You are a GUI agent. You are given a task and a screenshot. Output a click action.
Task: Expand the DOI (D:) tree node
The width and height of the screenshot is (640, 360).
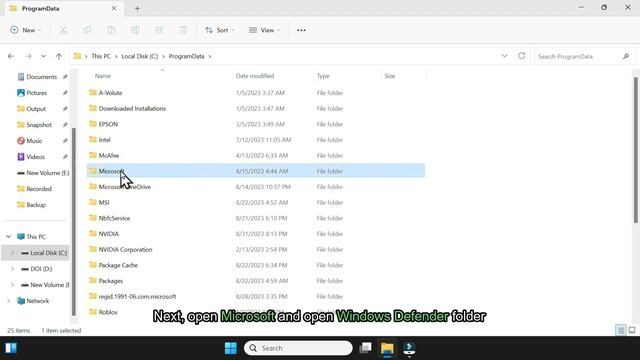tap(12, 269)
